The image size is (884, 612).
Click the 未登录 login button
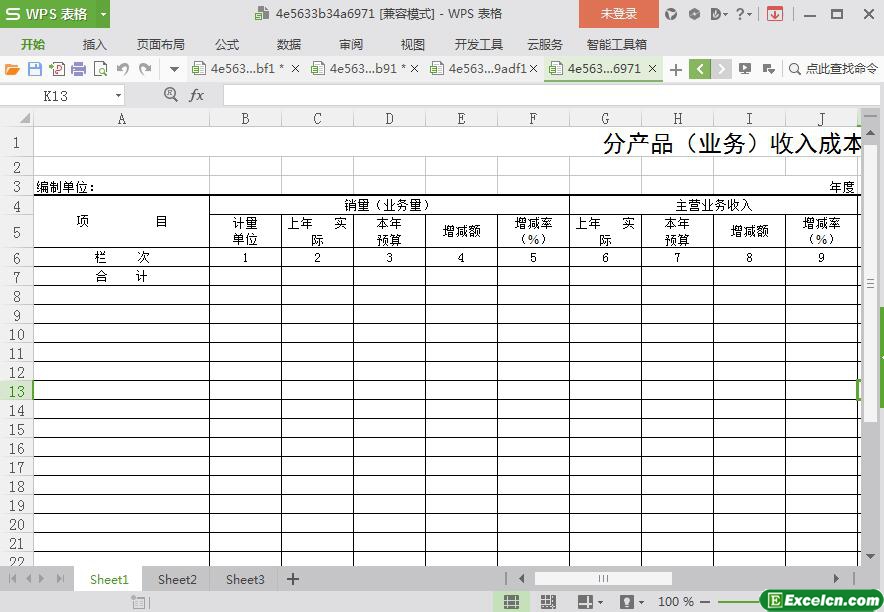(x=618, y=14)
